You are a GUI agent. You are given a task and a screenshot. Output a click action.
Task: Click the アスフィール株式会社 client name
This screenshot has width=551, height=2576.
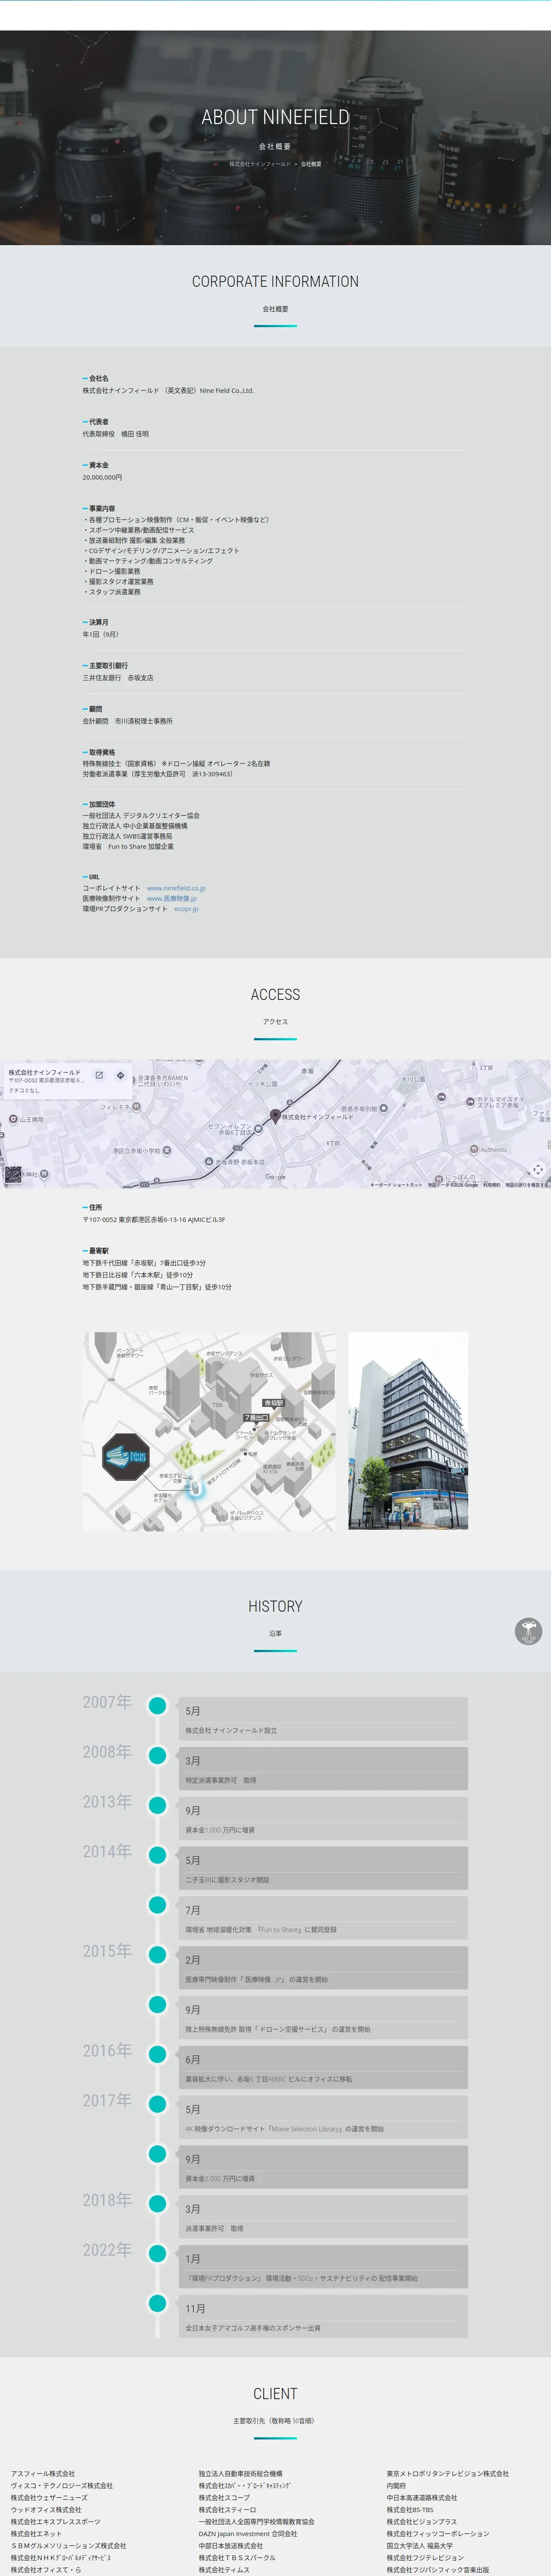pos(43,2474)
